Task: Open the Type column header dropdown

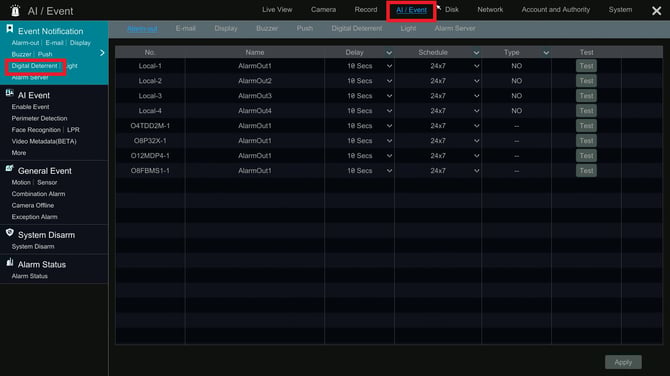Action: (546, 53)
